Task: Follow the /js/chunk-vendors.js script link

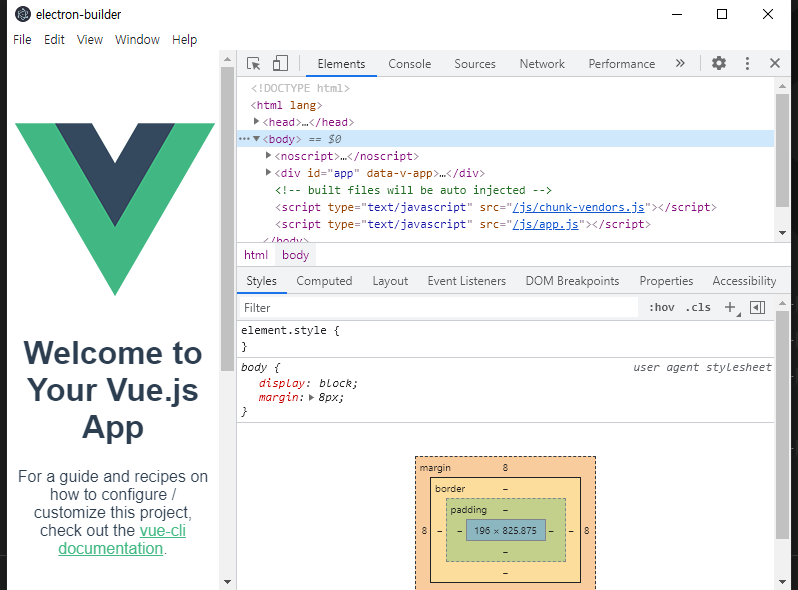Action: point(579,207)
